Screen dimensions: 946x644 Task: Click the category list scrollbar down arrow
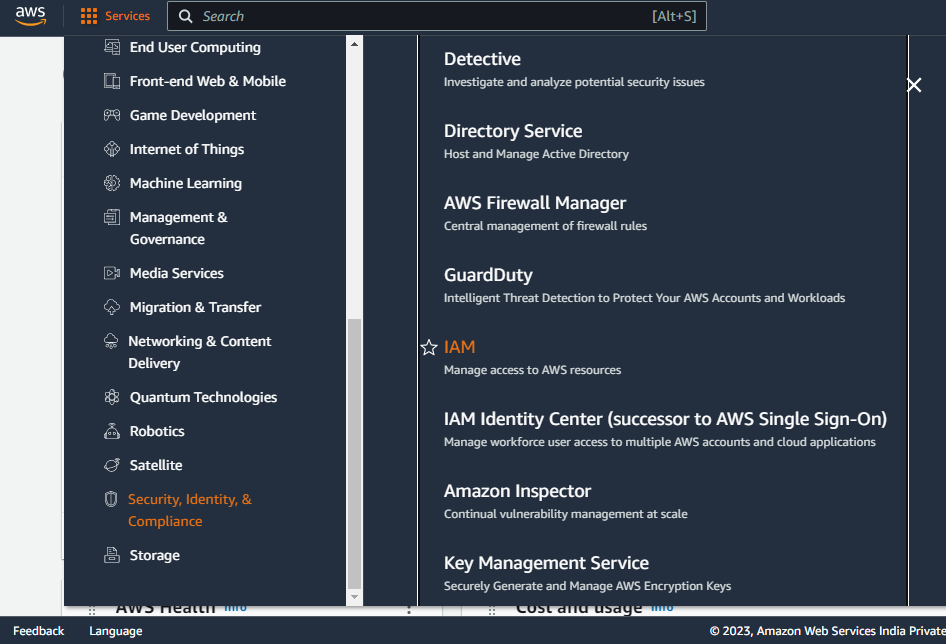tap(354, 597)
